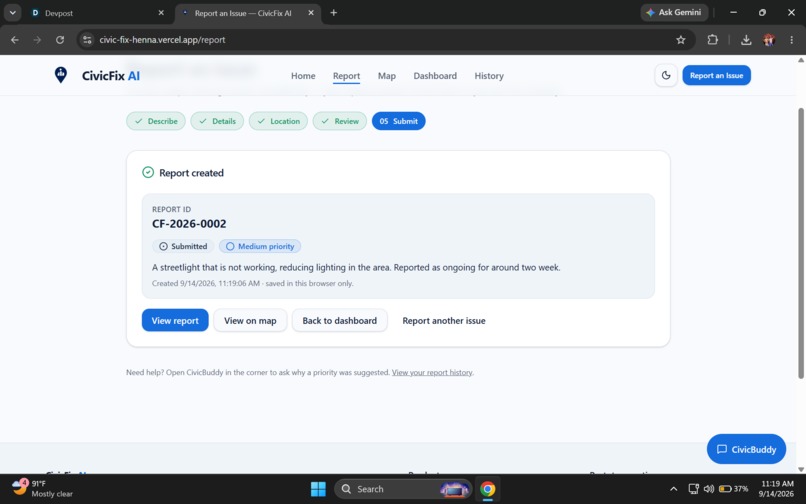Open the View your report history link
Screen dimensions: 806x504
coord(432,372)
